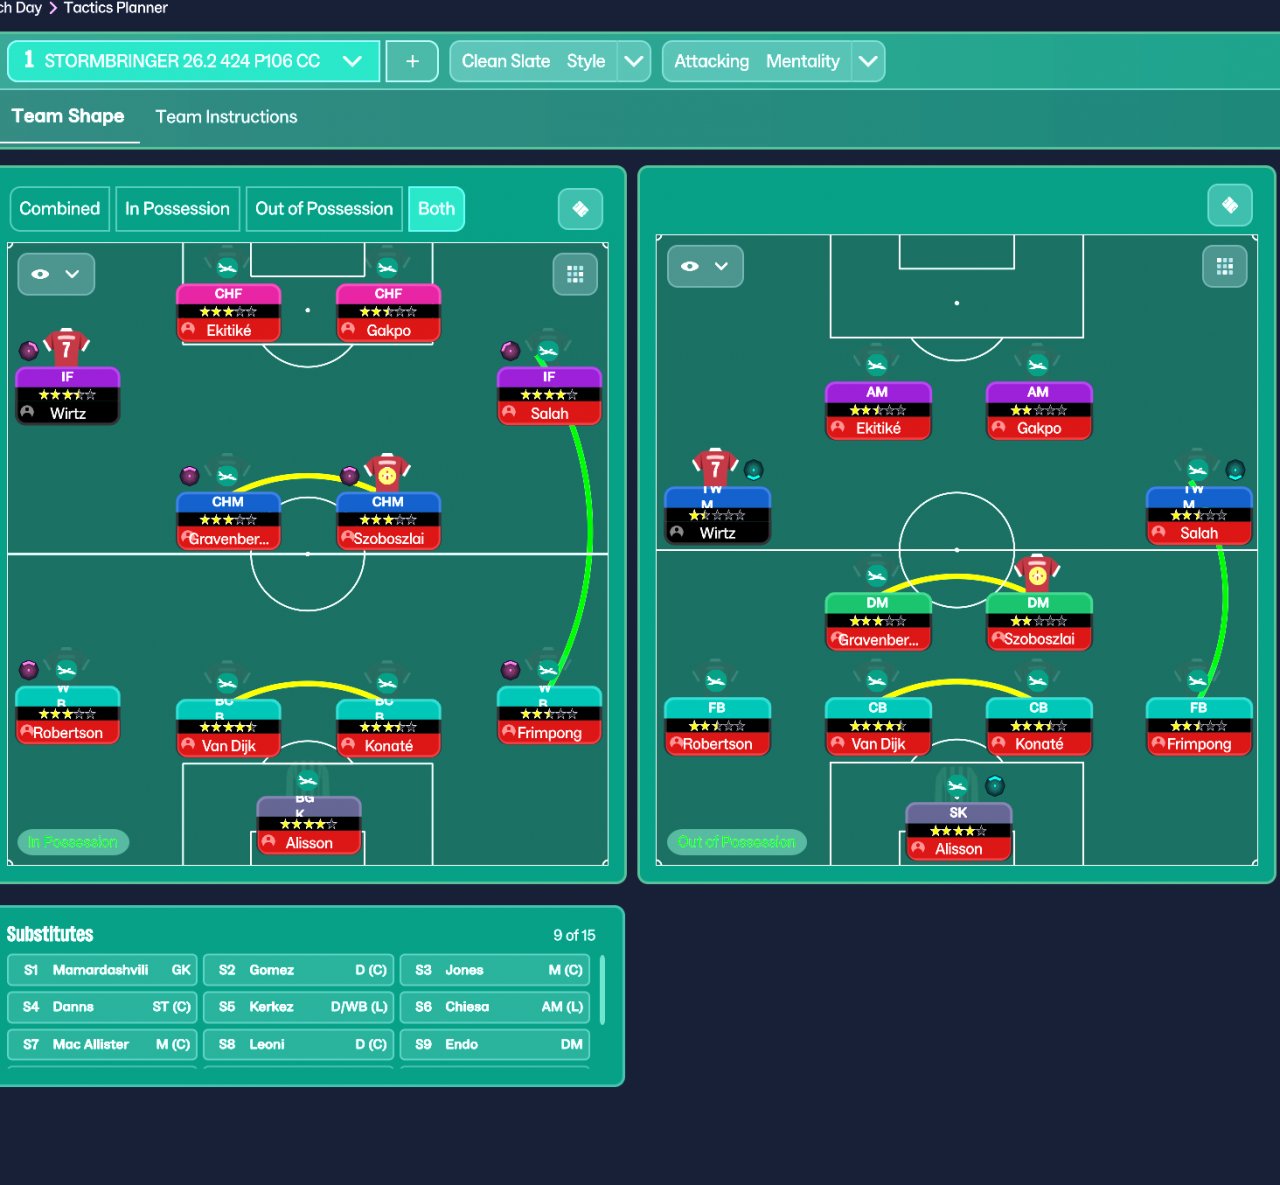Click the teal icon beside Salah on out-of-possession pitch

point(1236,469)
